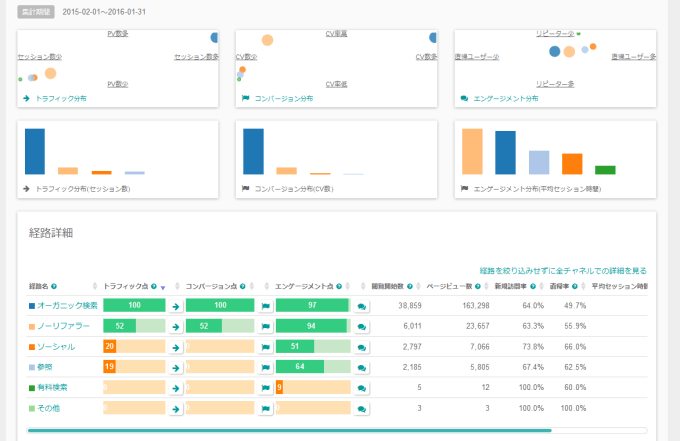Screen dimensions: 680x441
Task: Click engagement comment button in その他 row
Action: point(361,408)
